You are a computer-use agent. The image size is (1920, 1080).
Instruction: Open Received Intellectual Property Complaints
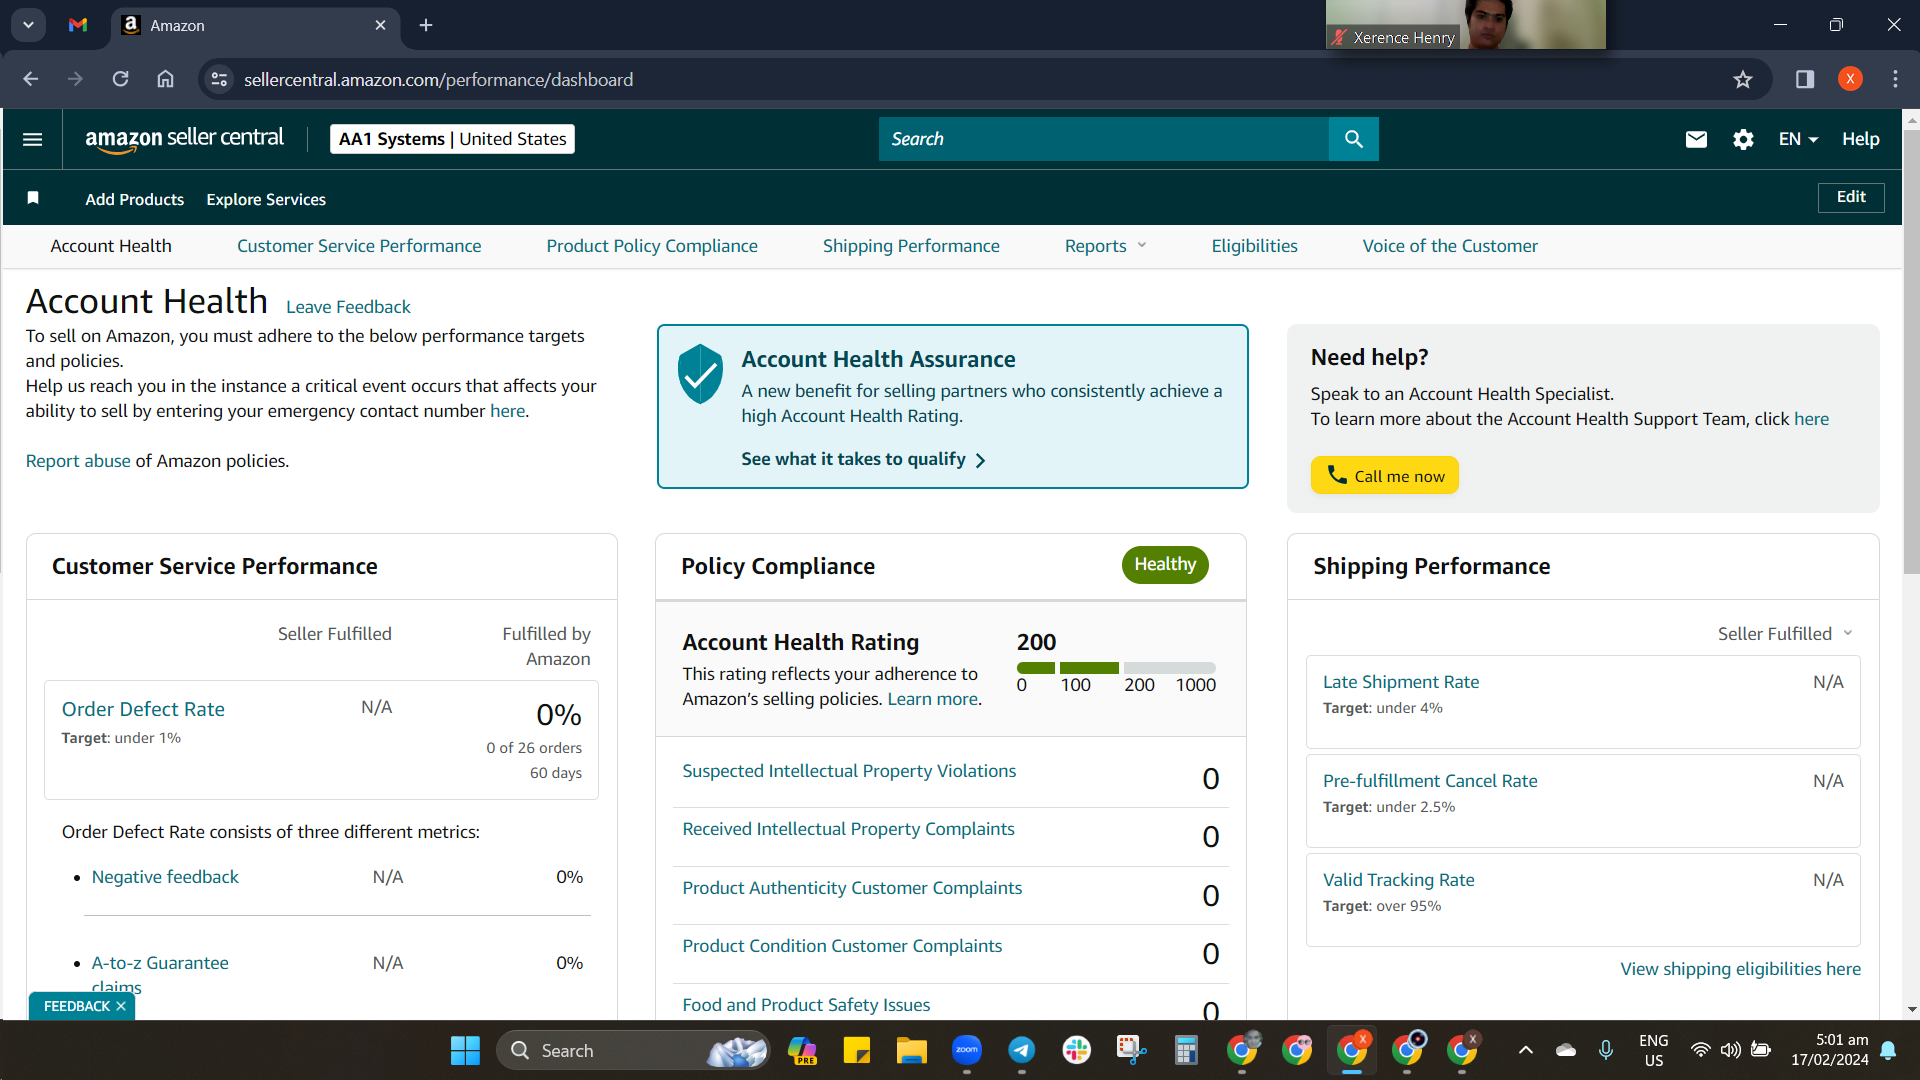tap(848, 829)
